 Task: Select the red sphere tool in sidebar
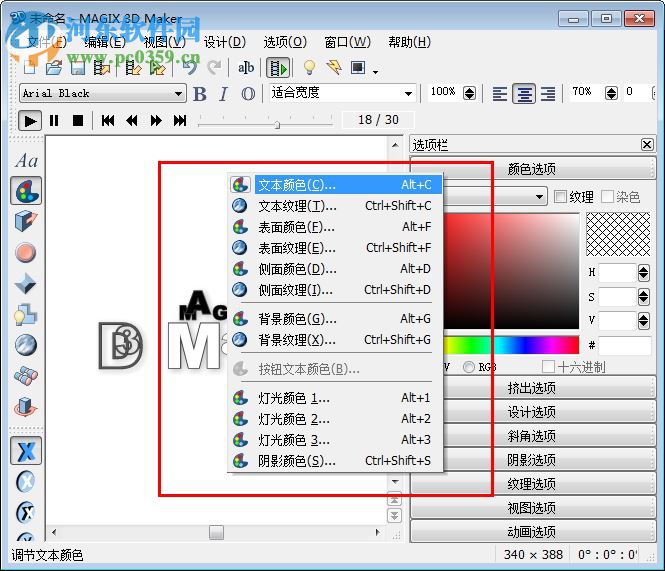[25, 252]
